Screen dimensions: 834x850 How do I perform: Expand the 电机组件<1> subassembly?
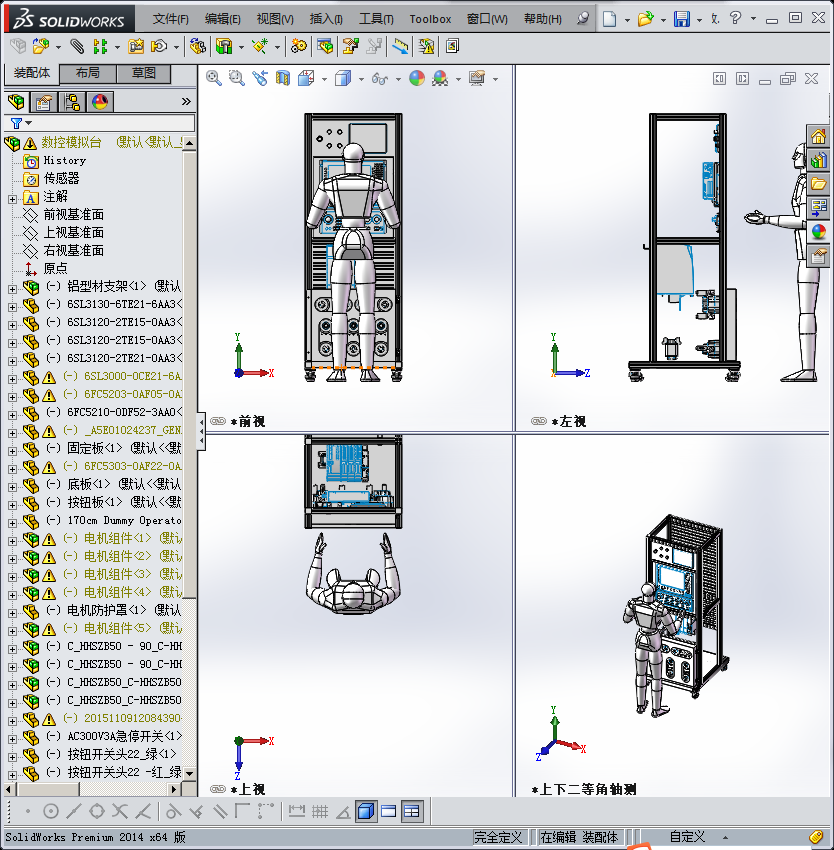click(x=12, y=541)
